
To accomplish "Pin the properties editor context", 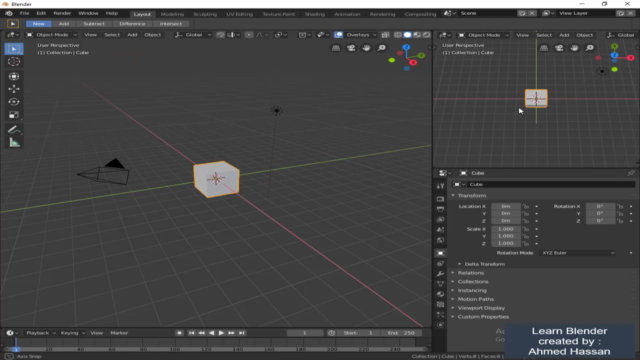I will [631, 173].
